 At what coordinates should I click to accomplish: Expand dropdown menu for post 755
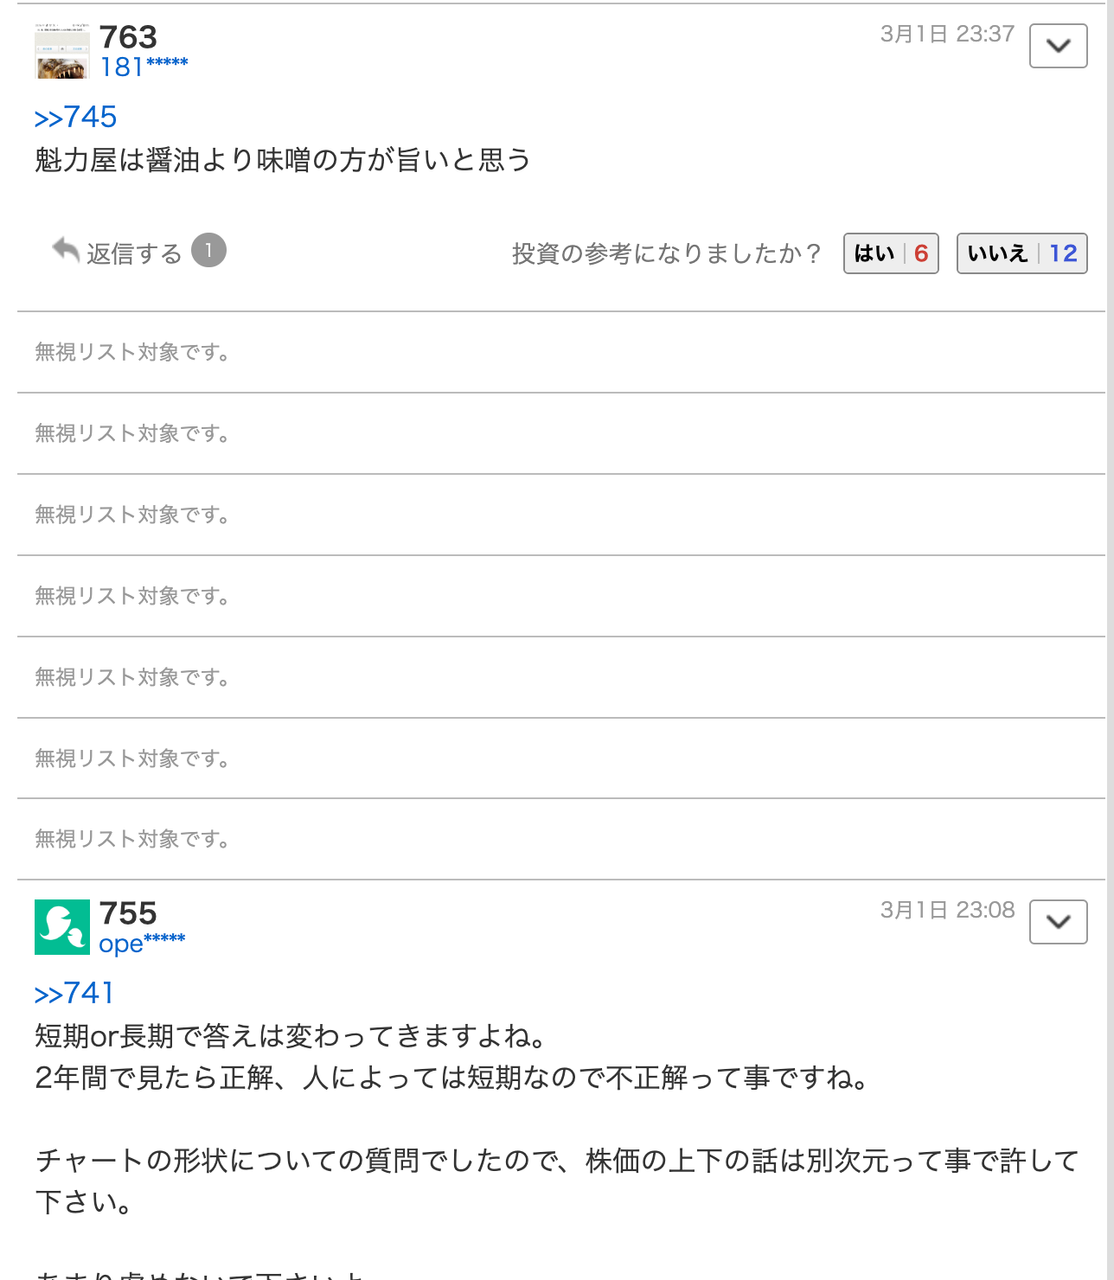point(1058,922)
